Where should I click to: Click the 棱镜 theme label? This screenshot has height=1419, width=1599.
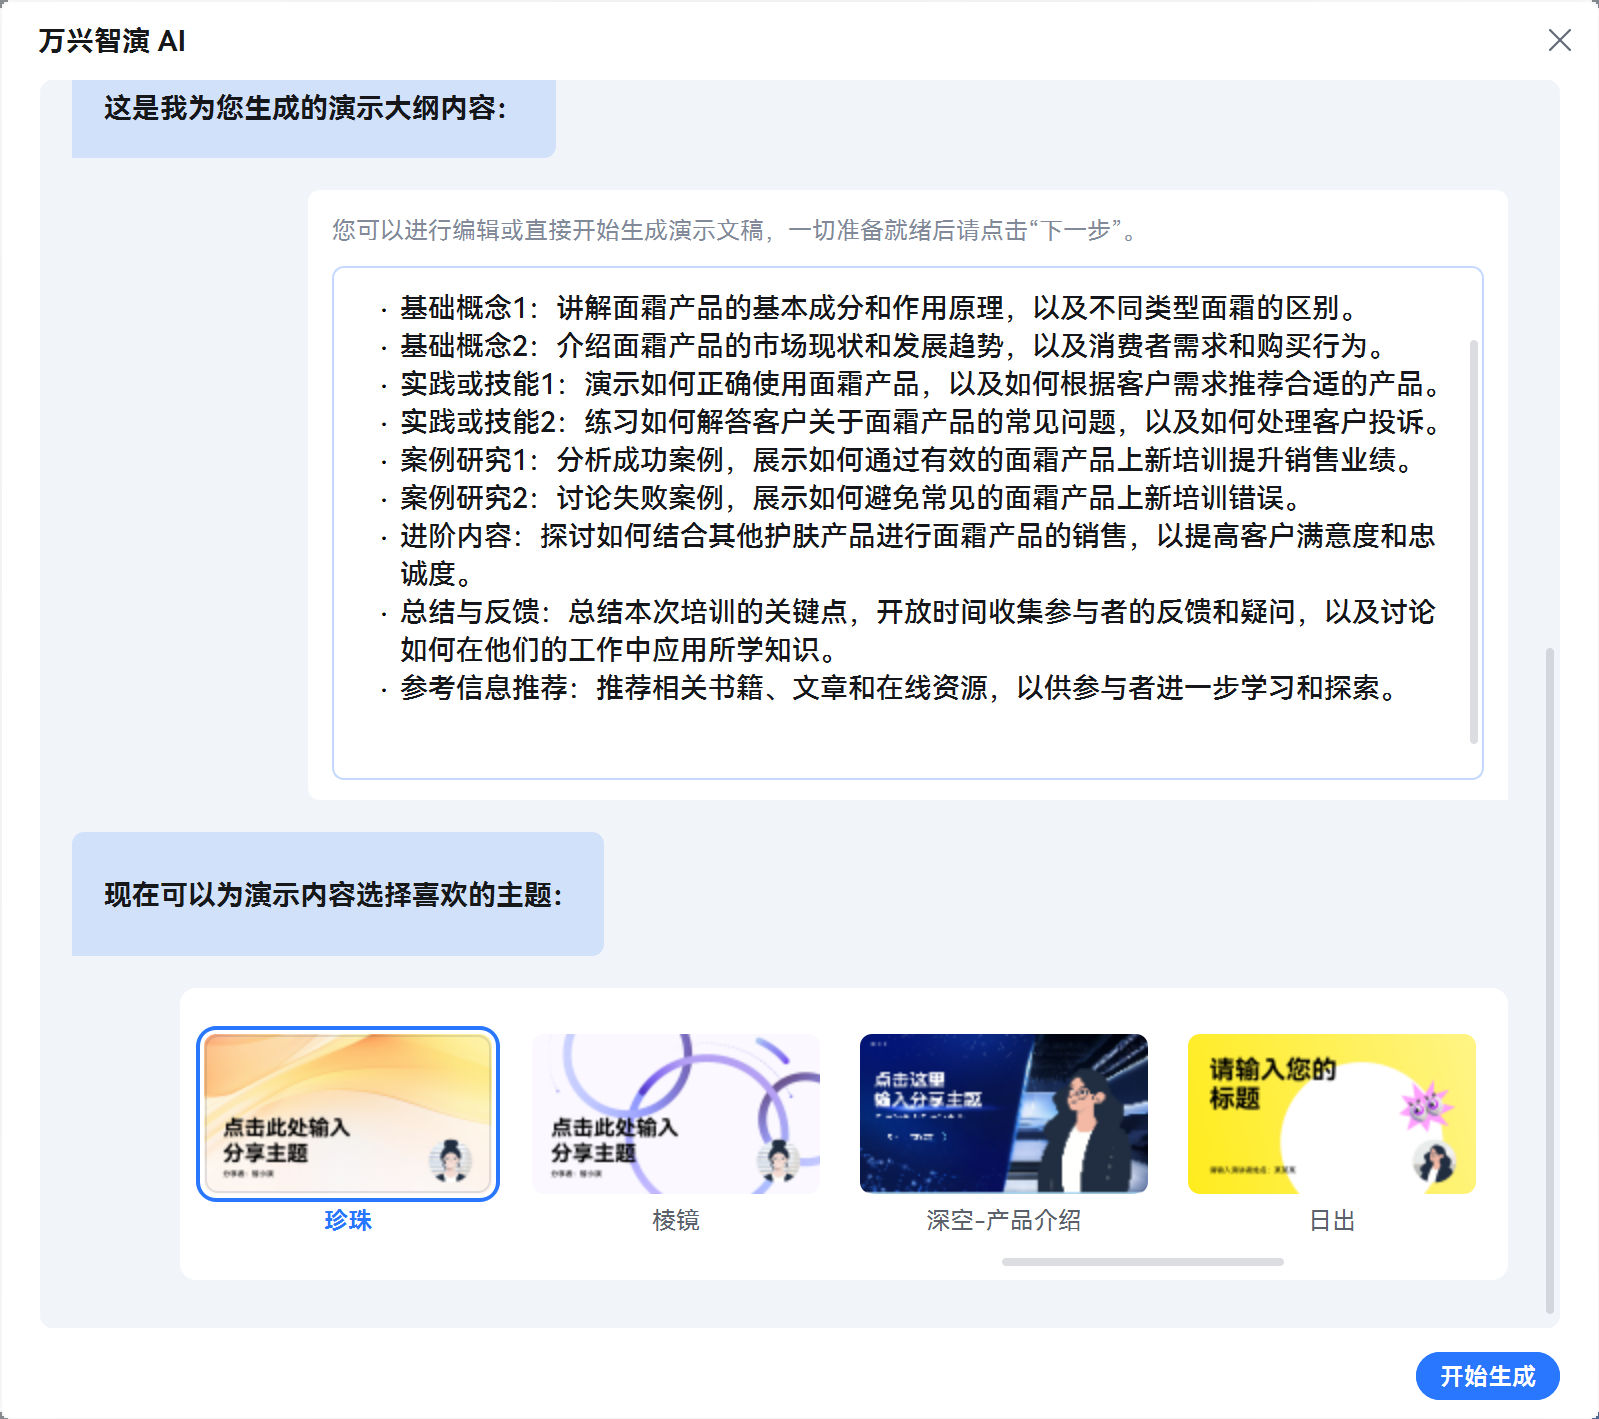[x=676, y=1220]
